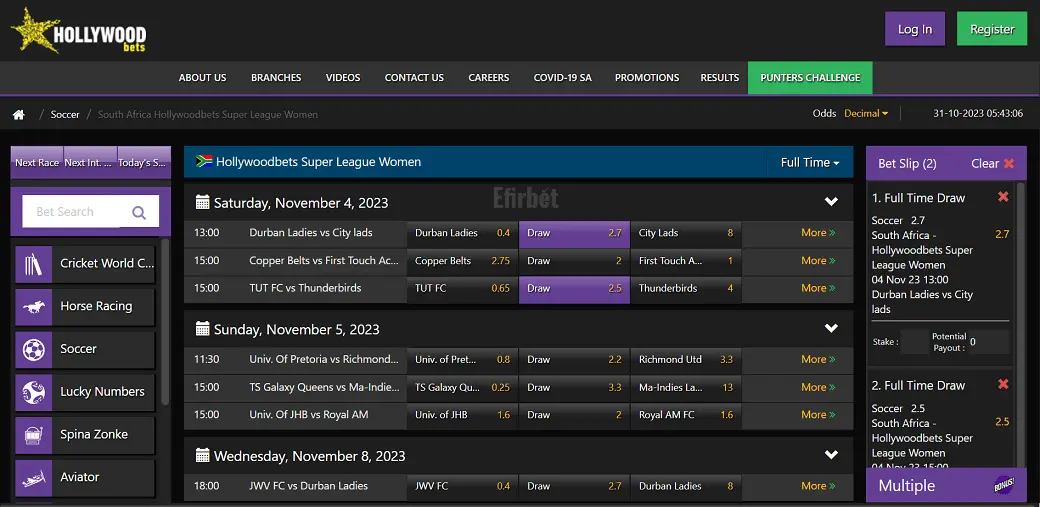
Task: Select Ma-Indies La... 13 odds
Action: 686,388
